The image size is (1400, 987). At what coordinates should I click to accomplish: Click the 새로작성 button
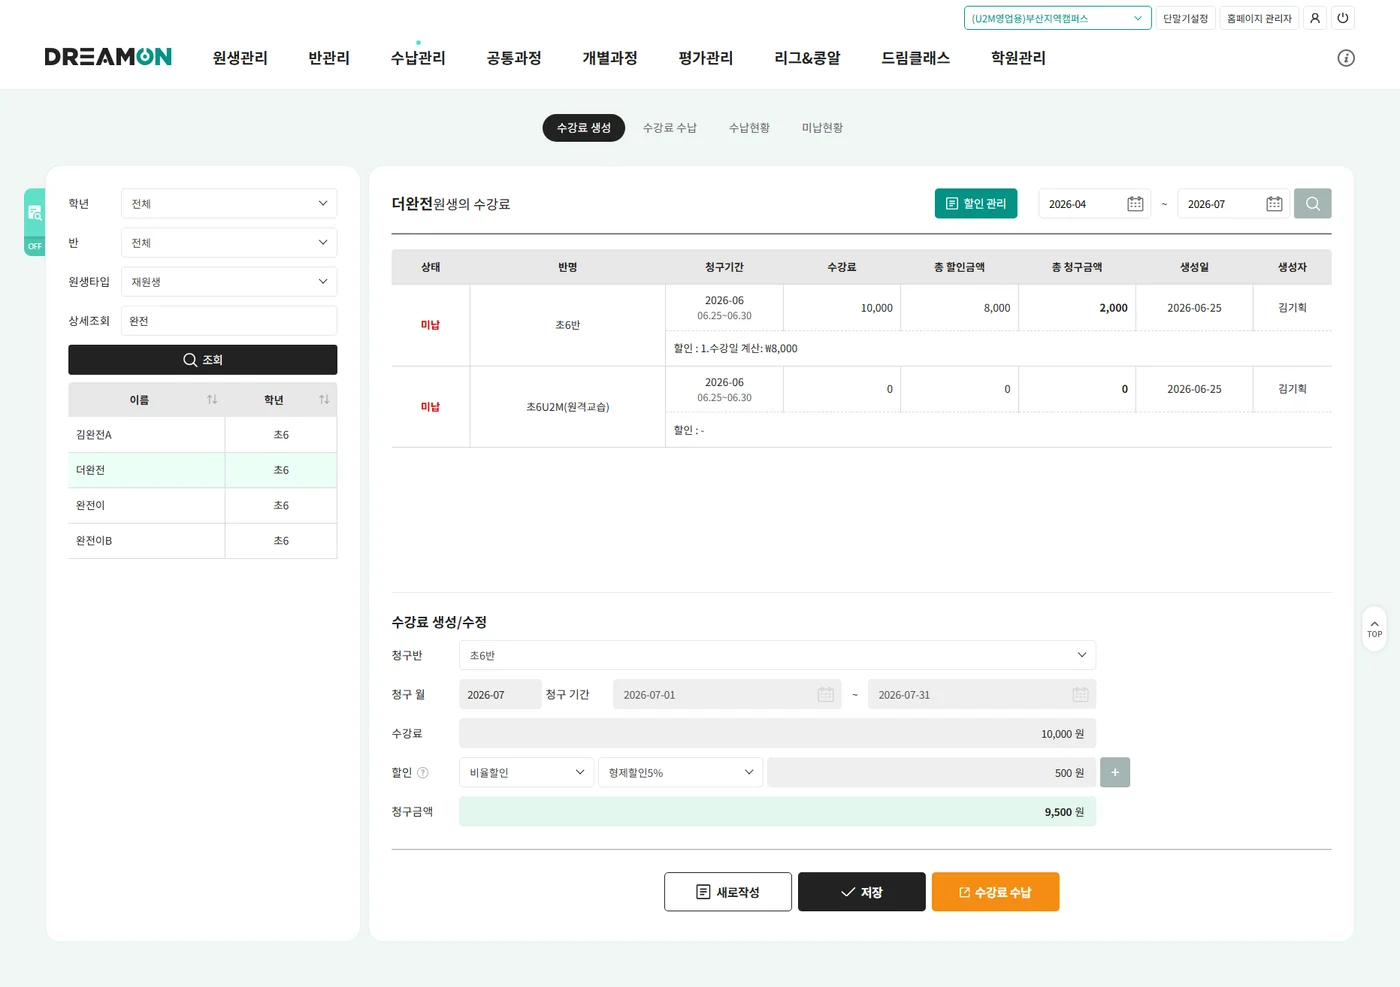tap(728, 892)
